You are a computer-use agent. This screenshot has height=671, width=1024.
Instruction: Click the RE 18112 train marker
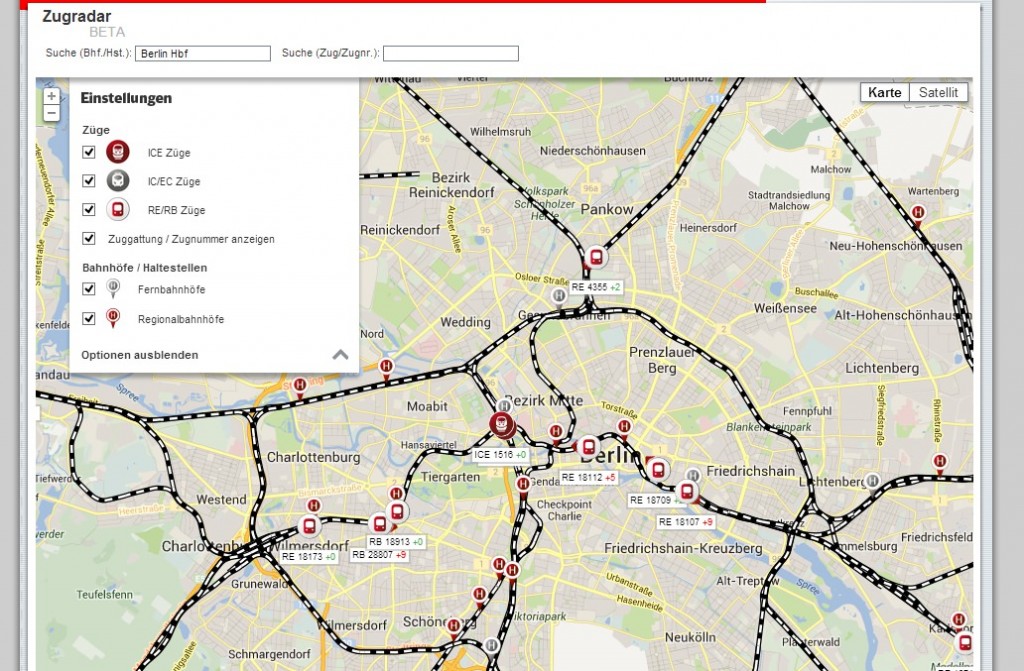588,448
